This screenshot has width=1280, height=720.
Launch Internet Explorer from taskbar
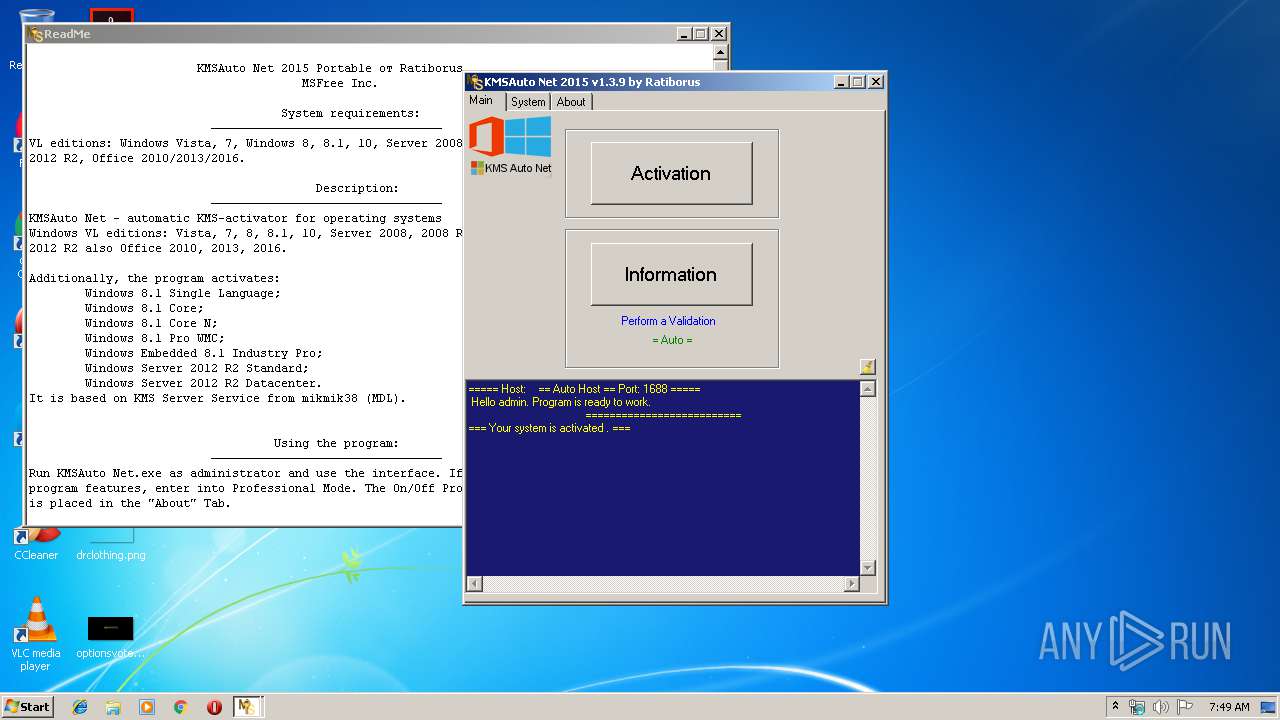(x=80, y=707)
